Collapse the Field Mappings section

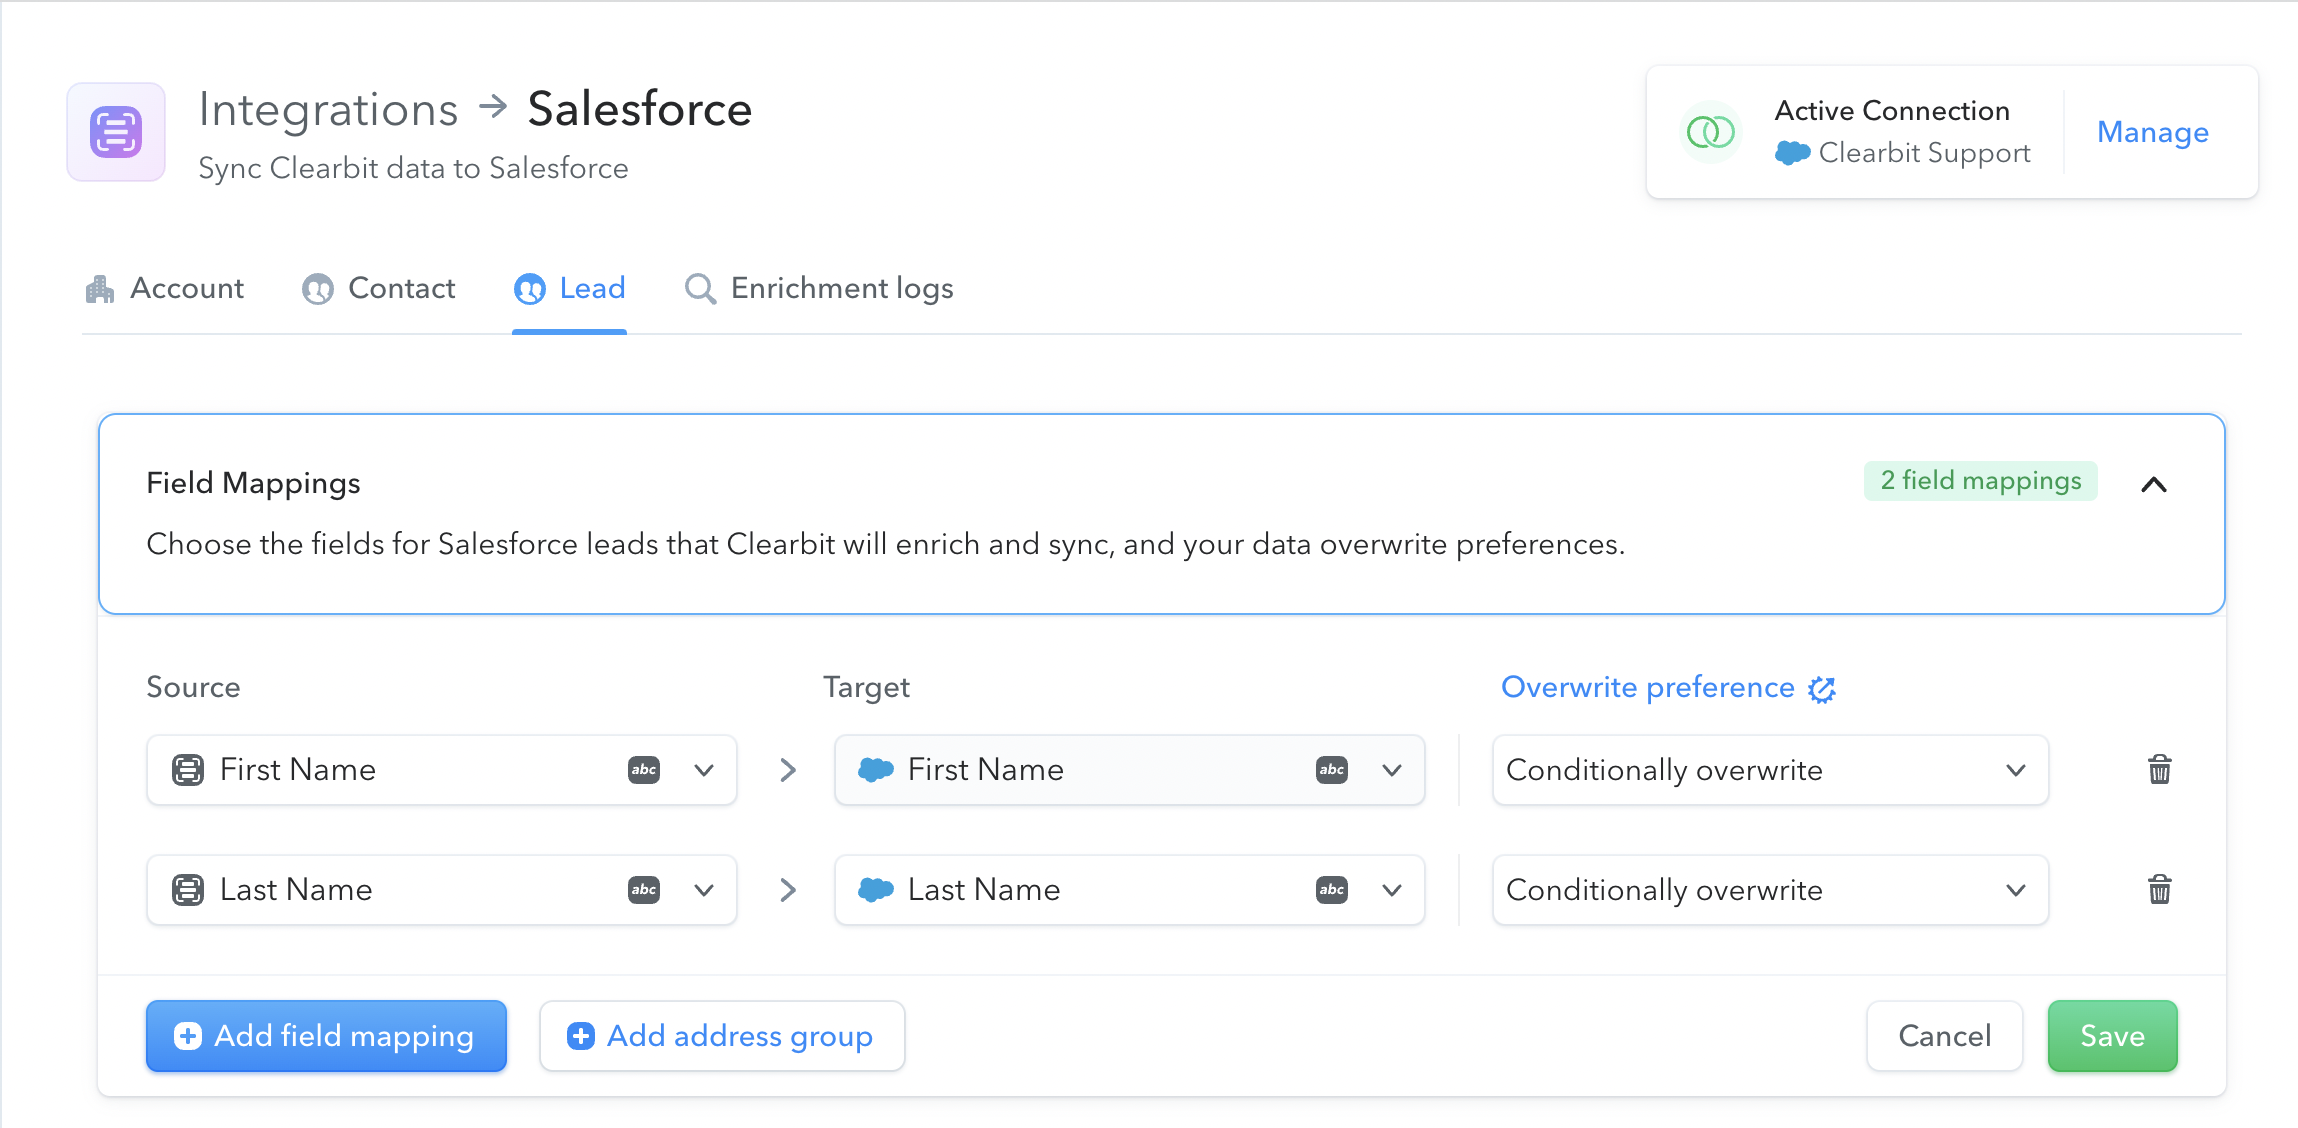point(2154,485)
